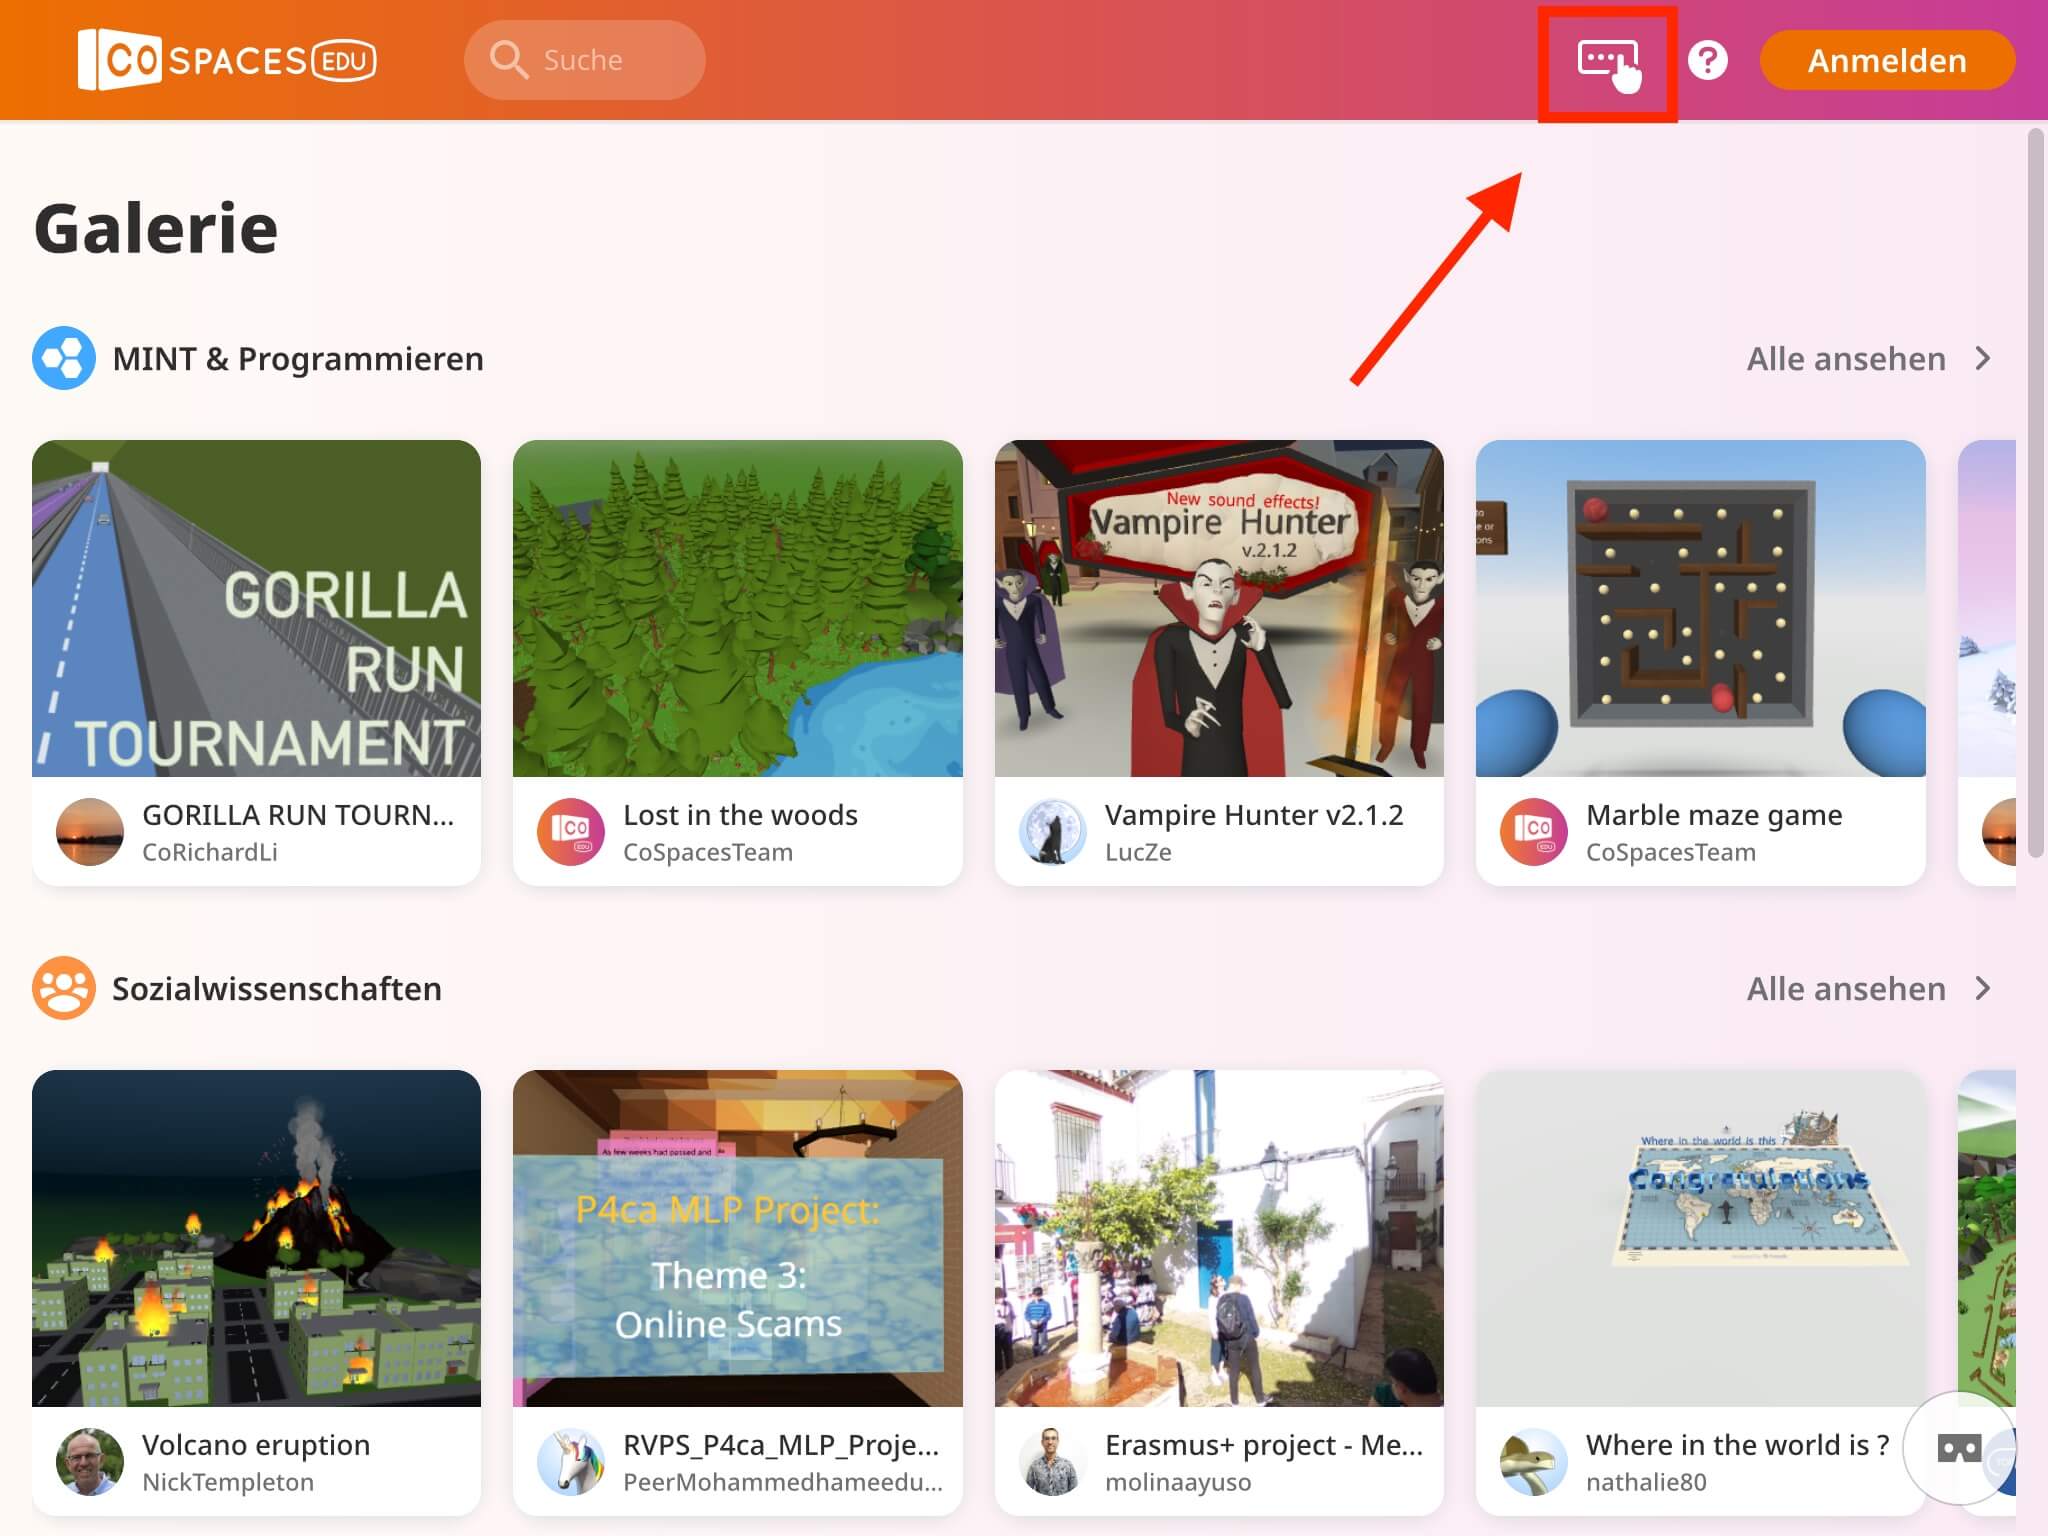The width and height of the screenshot is (2048, 1536).
Task: Click CoRichardLi's avatar on the Gorilla Run card
Action: (90, 832)
